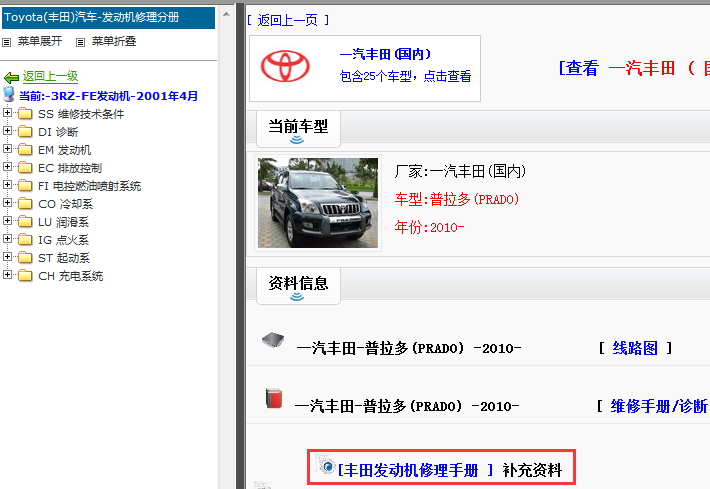Click the IG 点火系 folder icon
The height and width of the screenshot is (489, 710).
pyautogui.click(x=25, y=240)
